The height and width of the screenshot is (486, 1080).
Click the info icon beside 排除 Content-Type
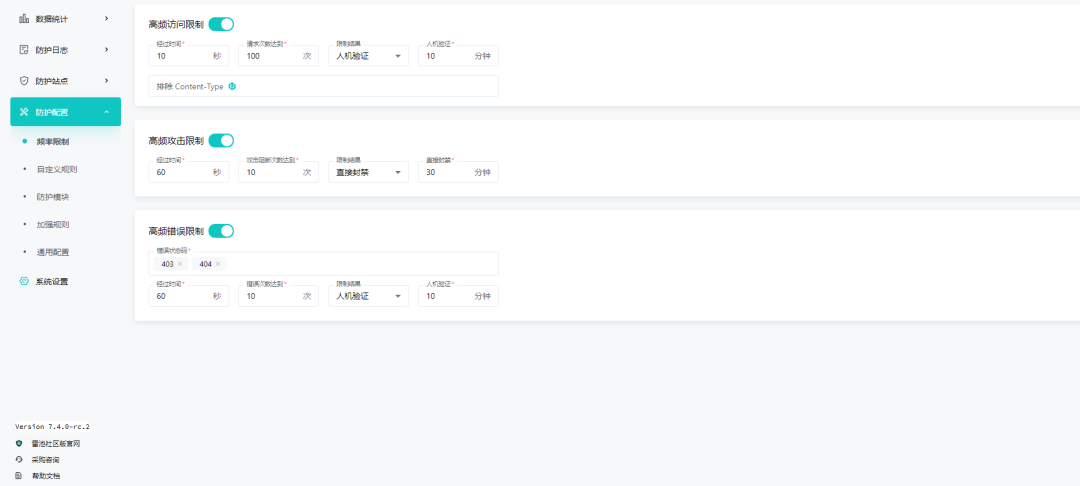coord(232,86)
